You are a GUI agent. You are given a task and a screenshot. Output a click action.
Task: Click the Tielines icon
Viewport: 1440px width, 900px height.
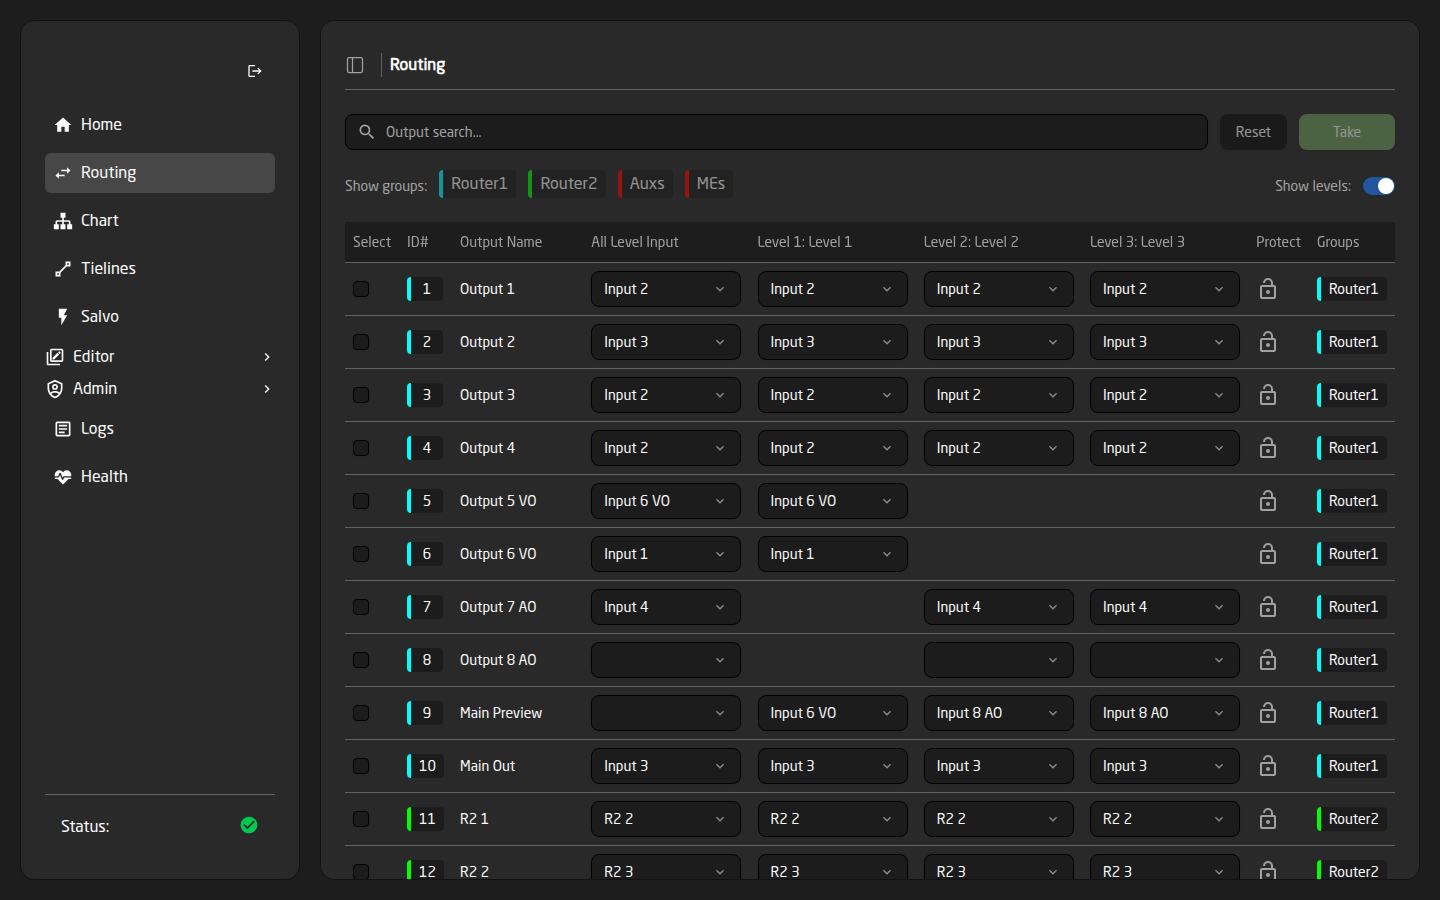(x=63, y=269)
